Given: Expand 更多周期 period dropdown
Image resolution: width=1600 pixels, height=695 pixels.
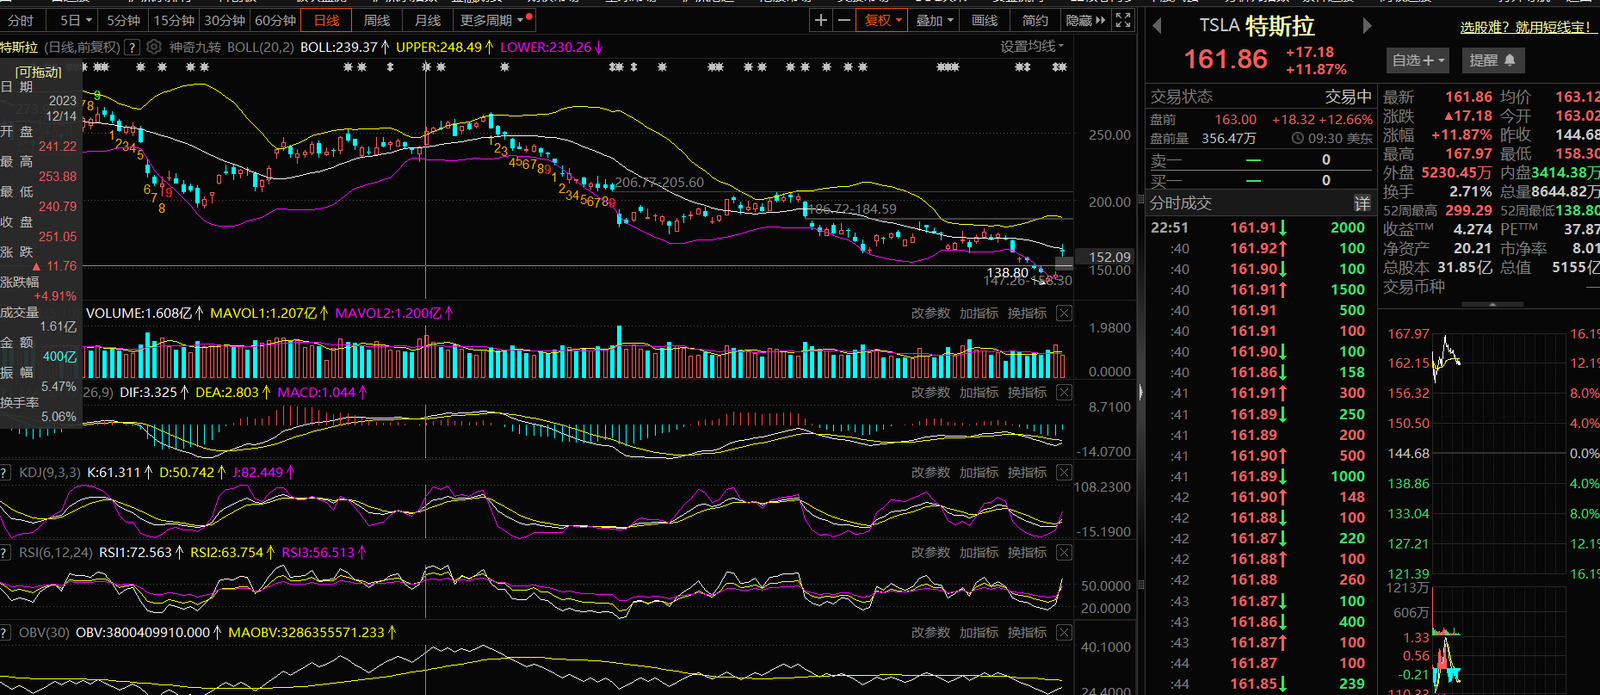Looking at the screenshot, I should tap(492, 20).
